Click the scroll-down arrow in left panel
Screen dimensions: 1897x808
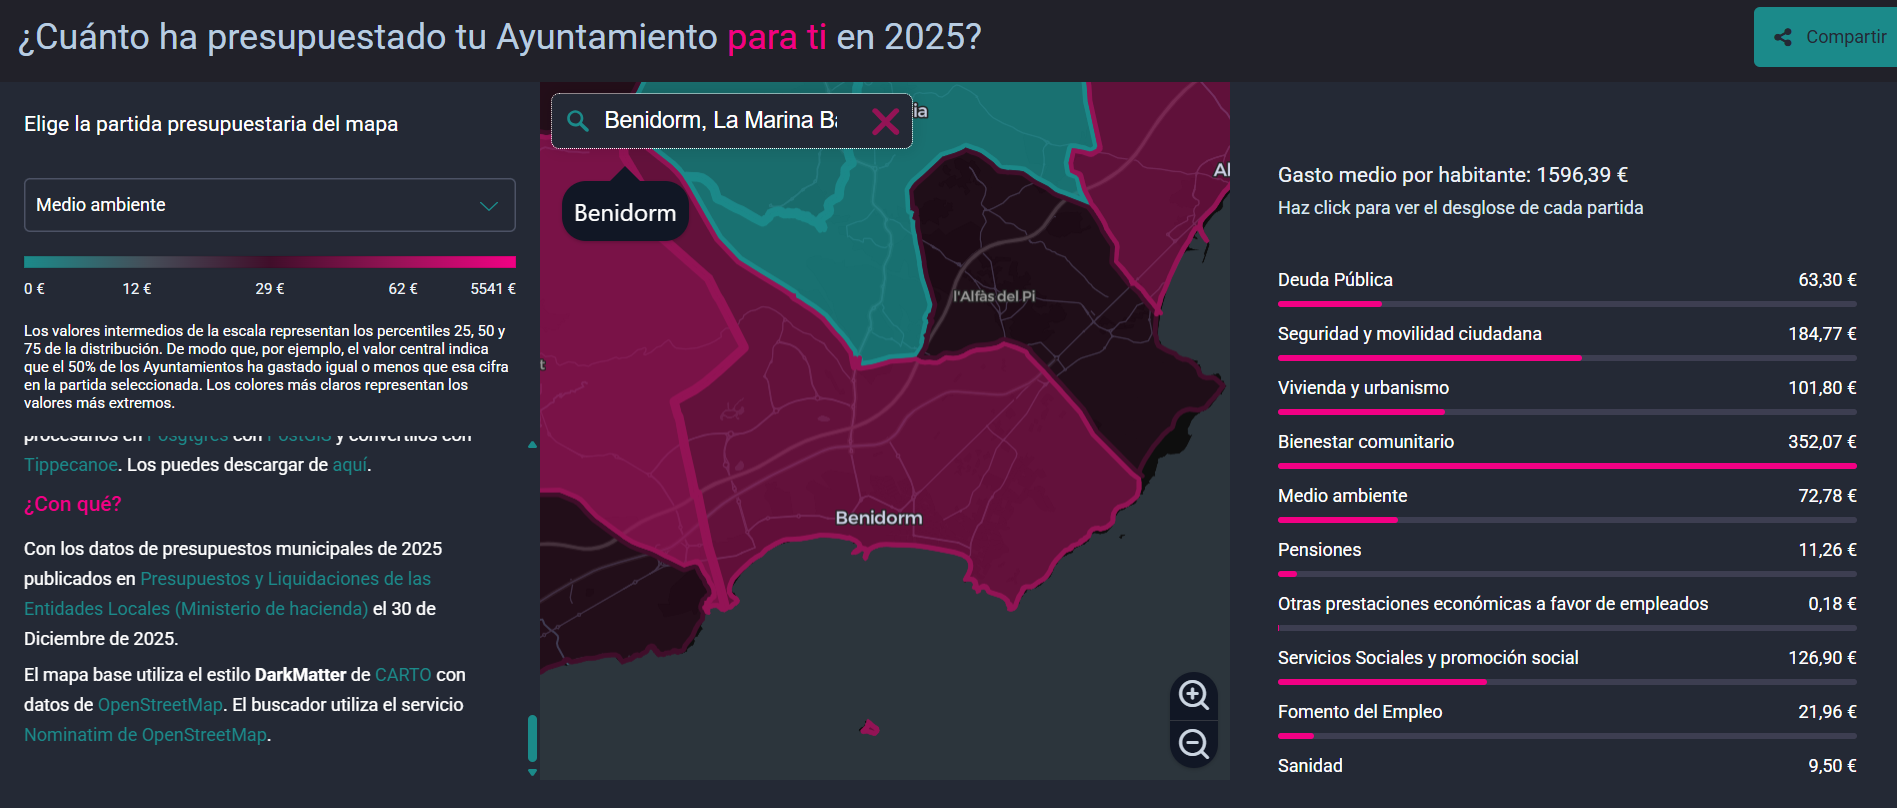point(532,772)
